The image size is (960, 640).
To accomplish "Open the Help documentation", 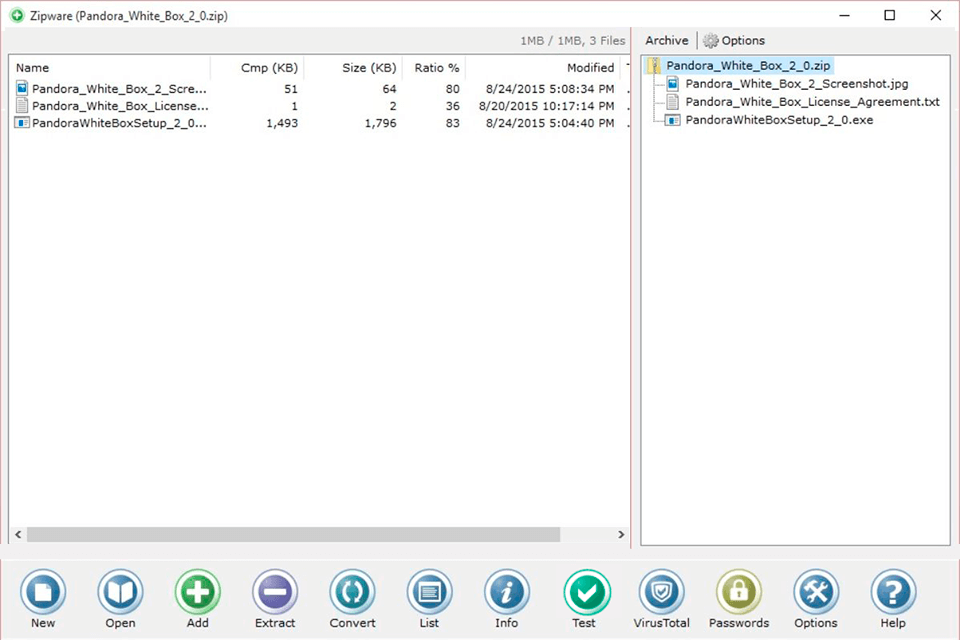I will pyautogui.click(x=892, y=598).
